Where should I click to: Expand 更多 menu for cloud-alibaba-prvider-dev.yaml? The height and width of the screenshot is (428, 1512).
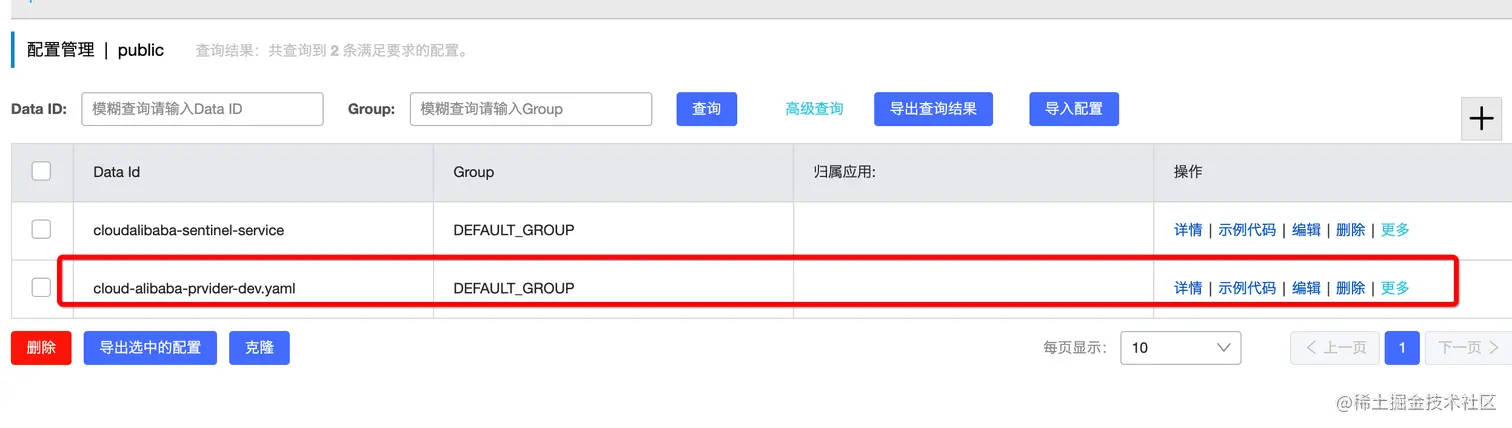(x=1395, y=288)
